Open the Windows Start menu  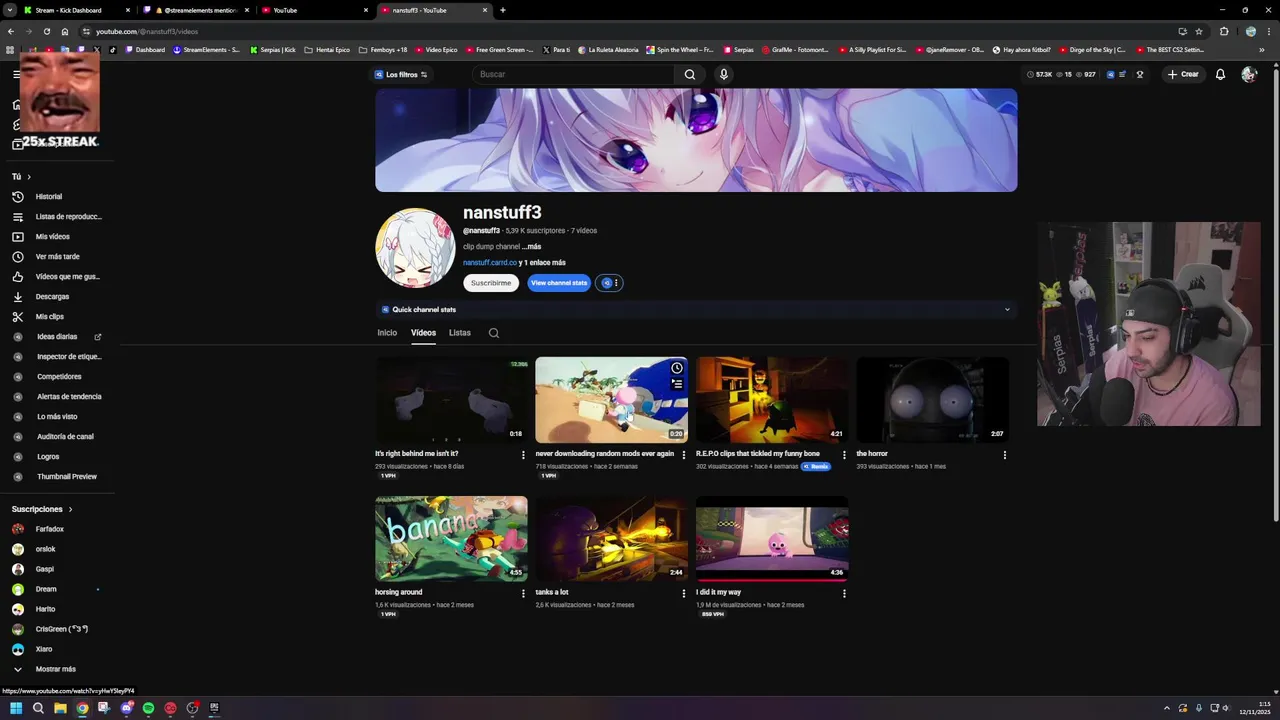pyautogui.click(x=16, y=708)
